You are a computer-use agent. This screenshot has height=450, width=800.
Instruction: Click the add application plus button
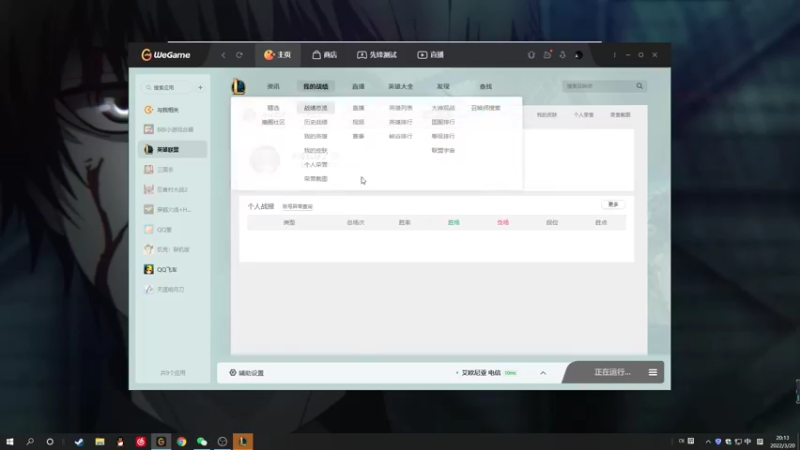point(200,87)
